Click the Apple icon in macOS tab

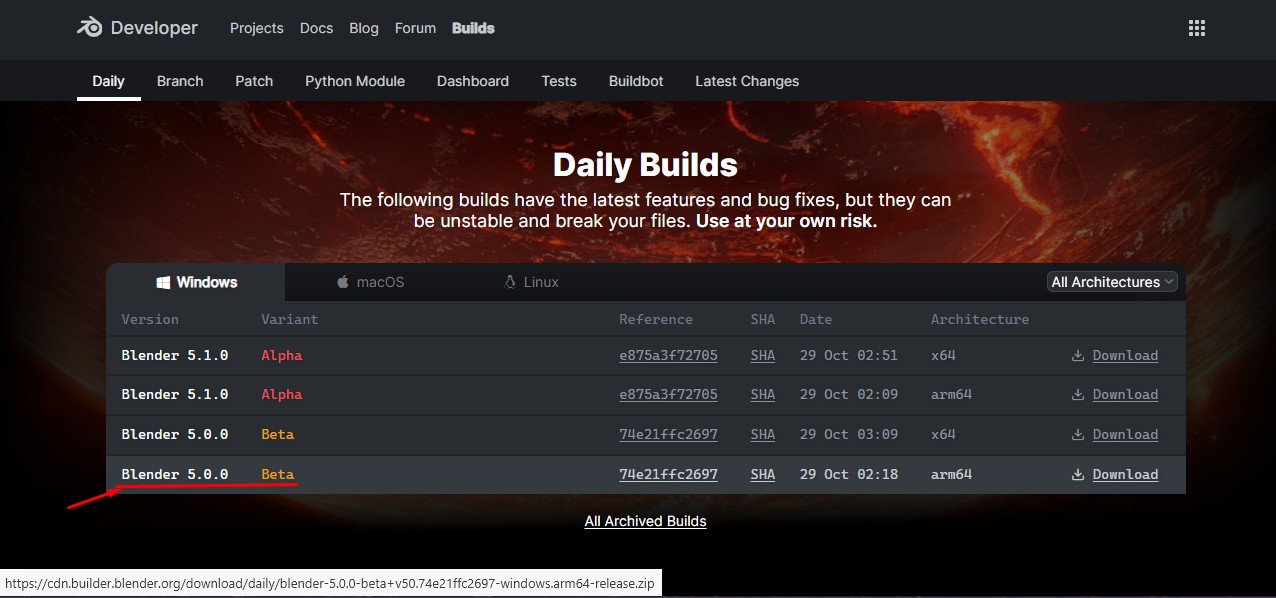(x=343, y=283)
